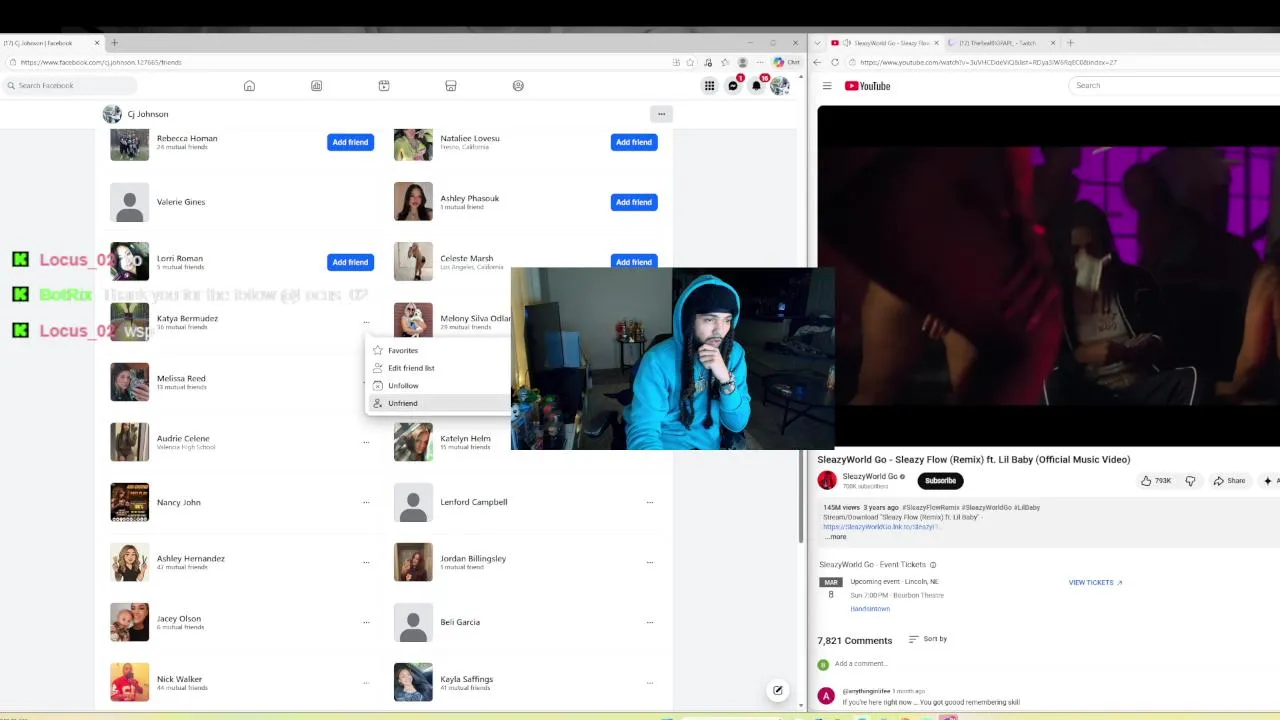Screen dimensions: 1280x720
Task: Add Natallee Lovesu as friend
Action: 634,142
